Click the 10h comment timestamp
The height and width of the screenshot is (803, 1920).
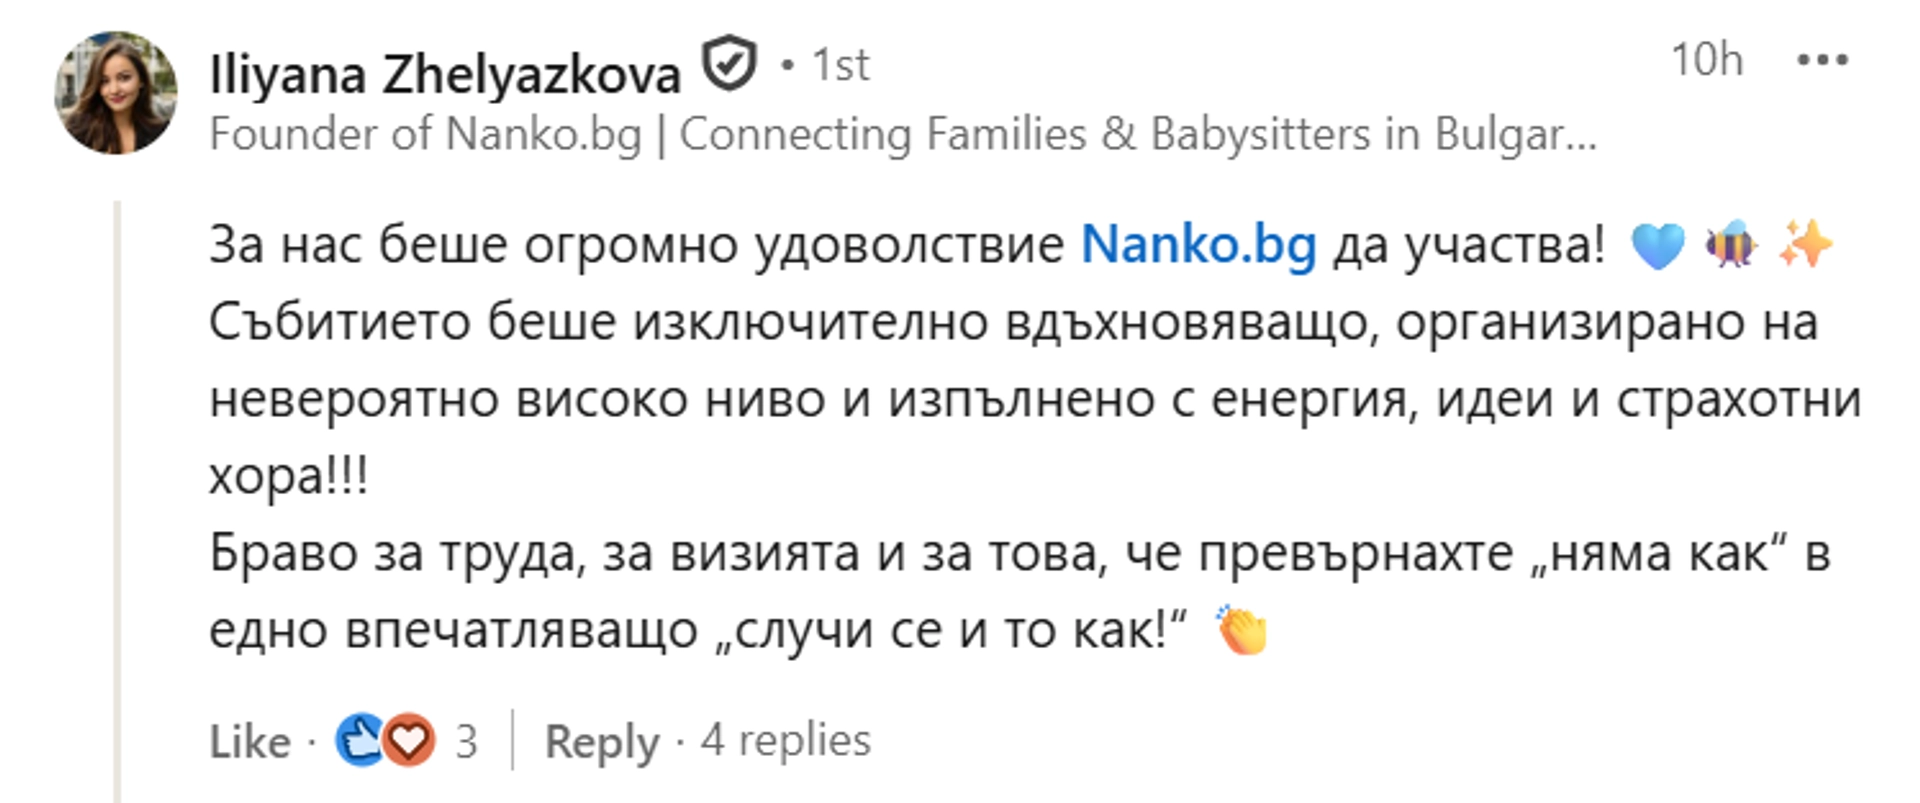(1706, 60)
